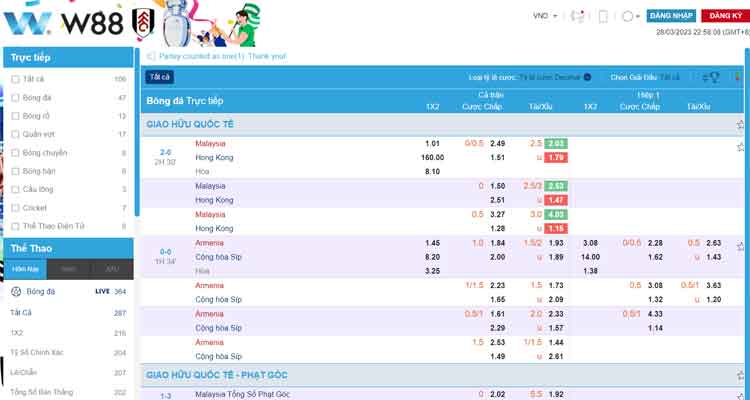750x400 pixels.
Task: Select Armenia over 1/1.5 odds 1.44
Action: pyautogui.click(x=556, y=342)
